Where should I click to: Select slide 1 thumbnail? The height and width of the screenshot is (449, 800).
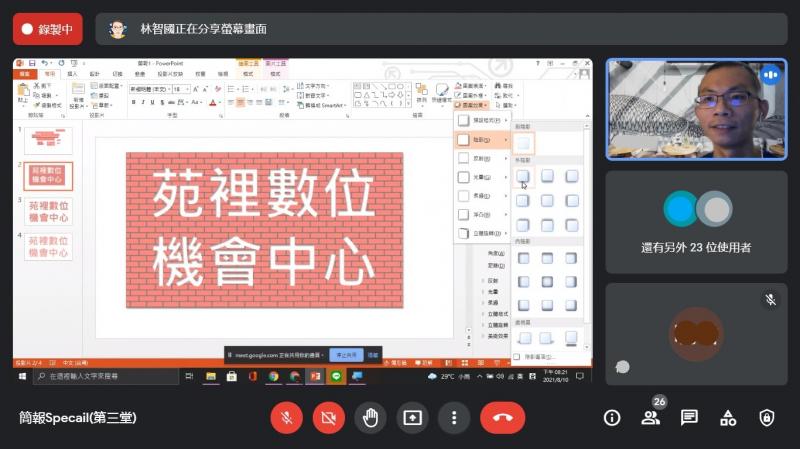(x=48, y=140)
